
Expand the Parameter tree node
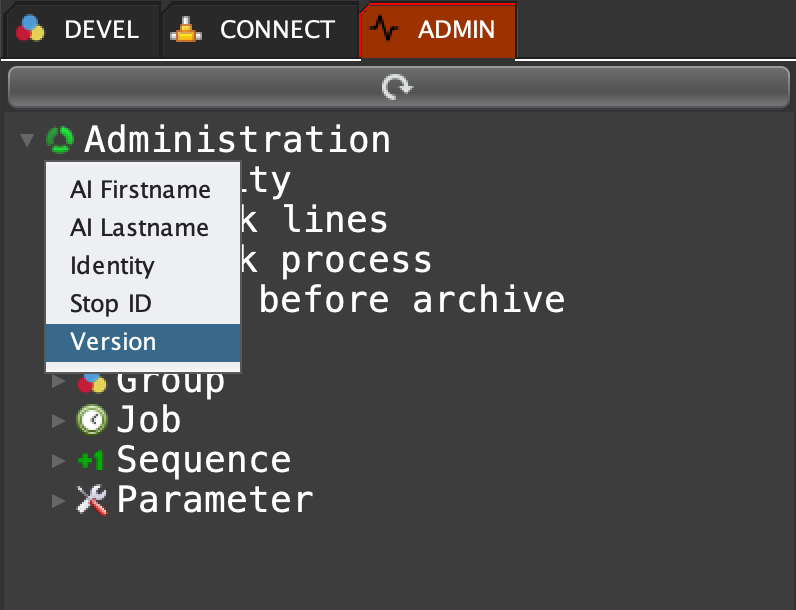point(60,499)
